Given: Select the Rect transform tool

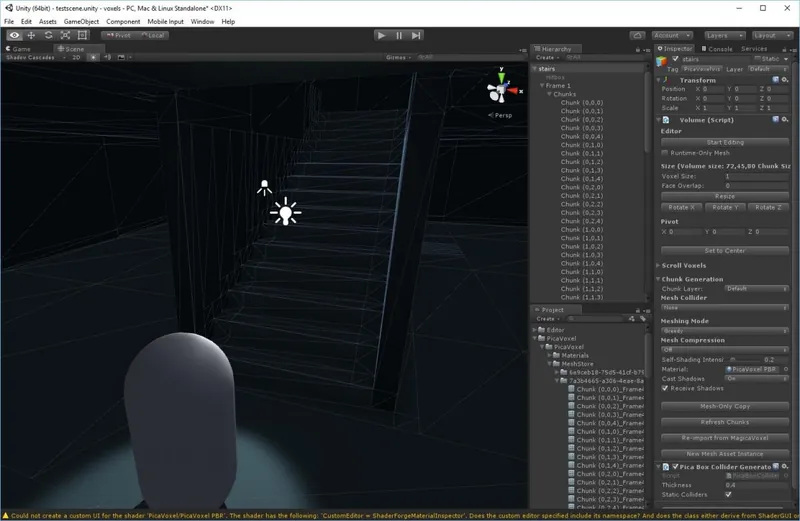Looking at the screenshot, I should point(82,35).
